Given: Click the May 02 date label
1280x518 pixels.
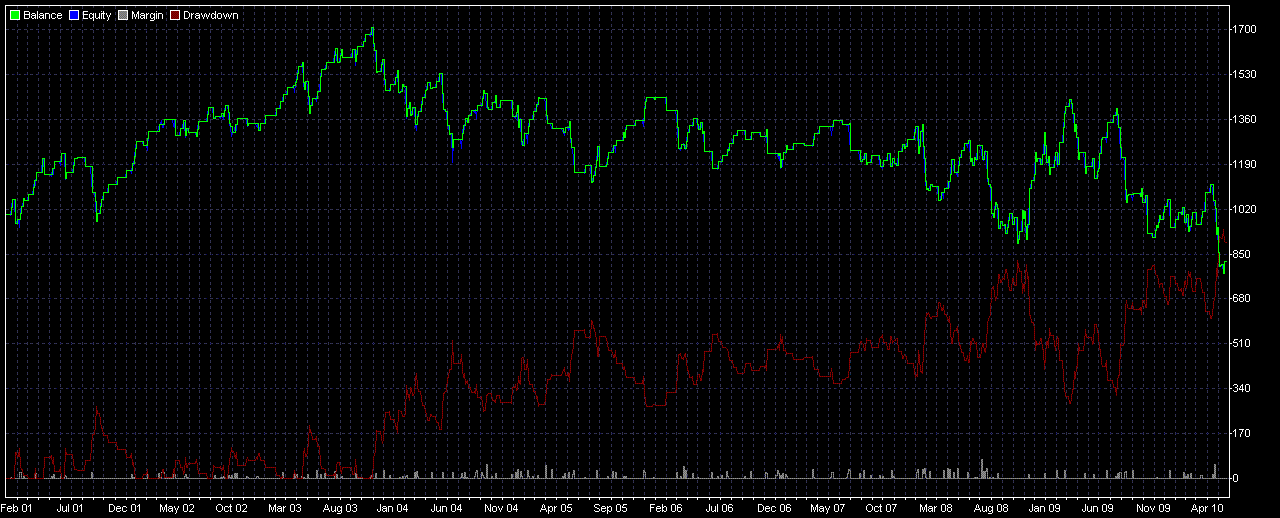Looking at the screenshot, I should pos(177,508).
